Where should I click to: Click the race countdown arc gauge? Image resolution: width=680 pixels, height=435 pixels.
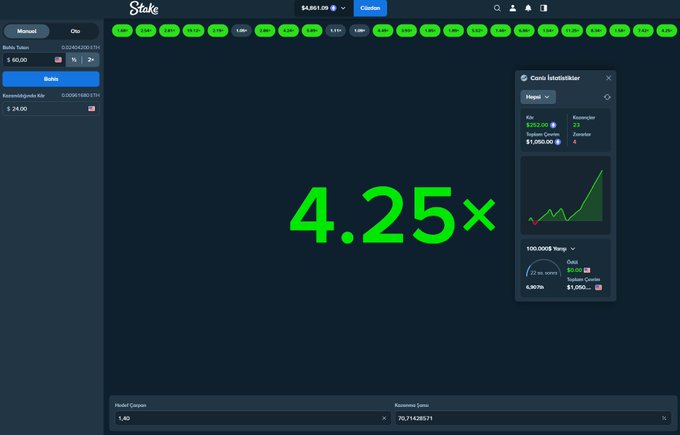543,269
